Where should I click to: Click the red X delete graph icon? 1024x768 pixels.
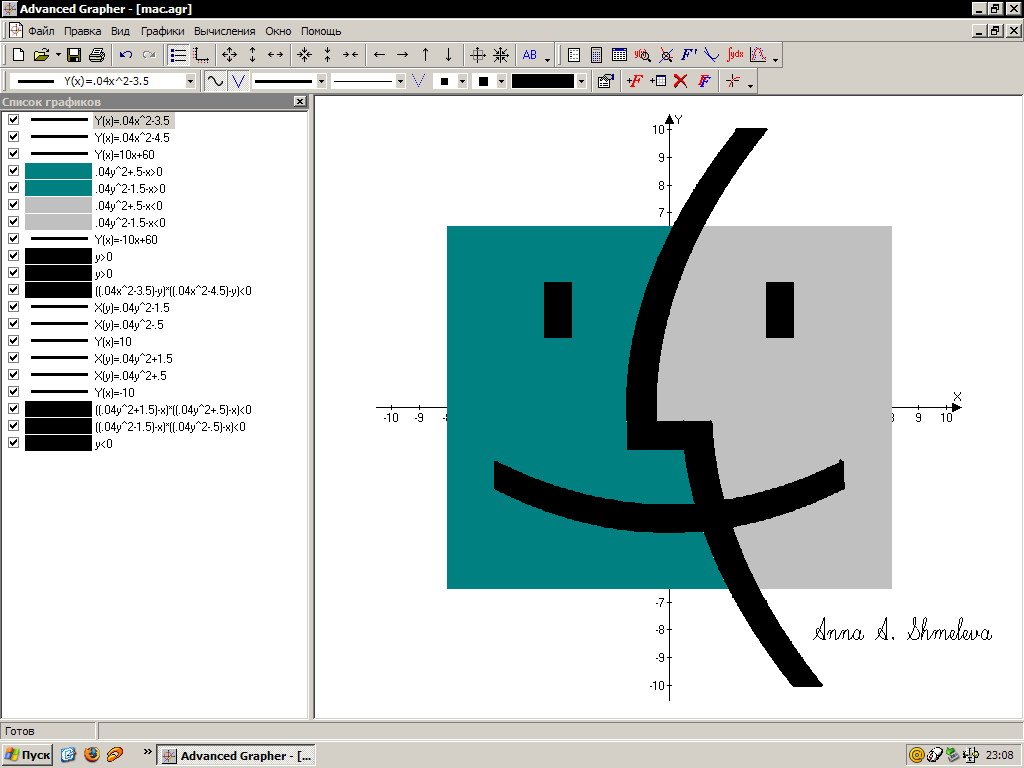click(x=681, y=81)
